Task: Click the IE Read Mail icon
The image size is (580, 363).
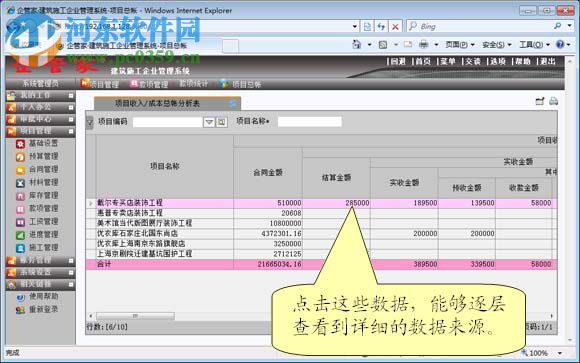Action: [408, 45]
